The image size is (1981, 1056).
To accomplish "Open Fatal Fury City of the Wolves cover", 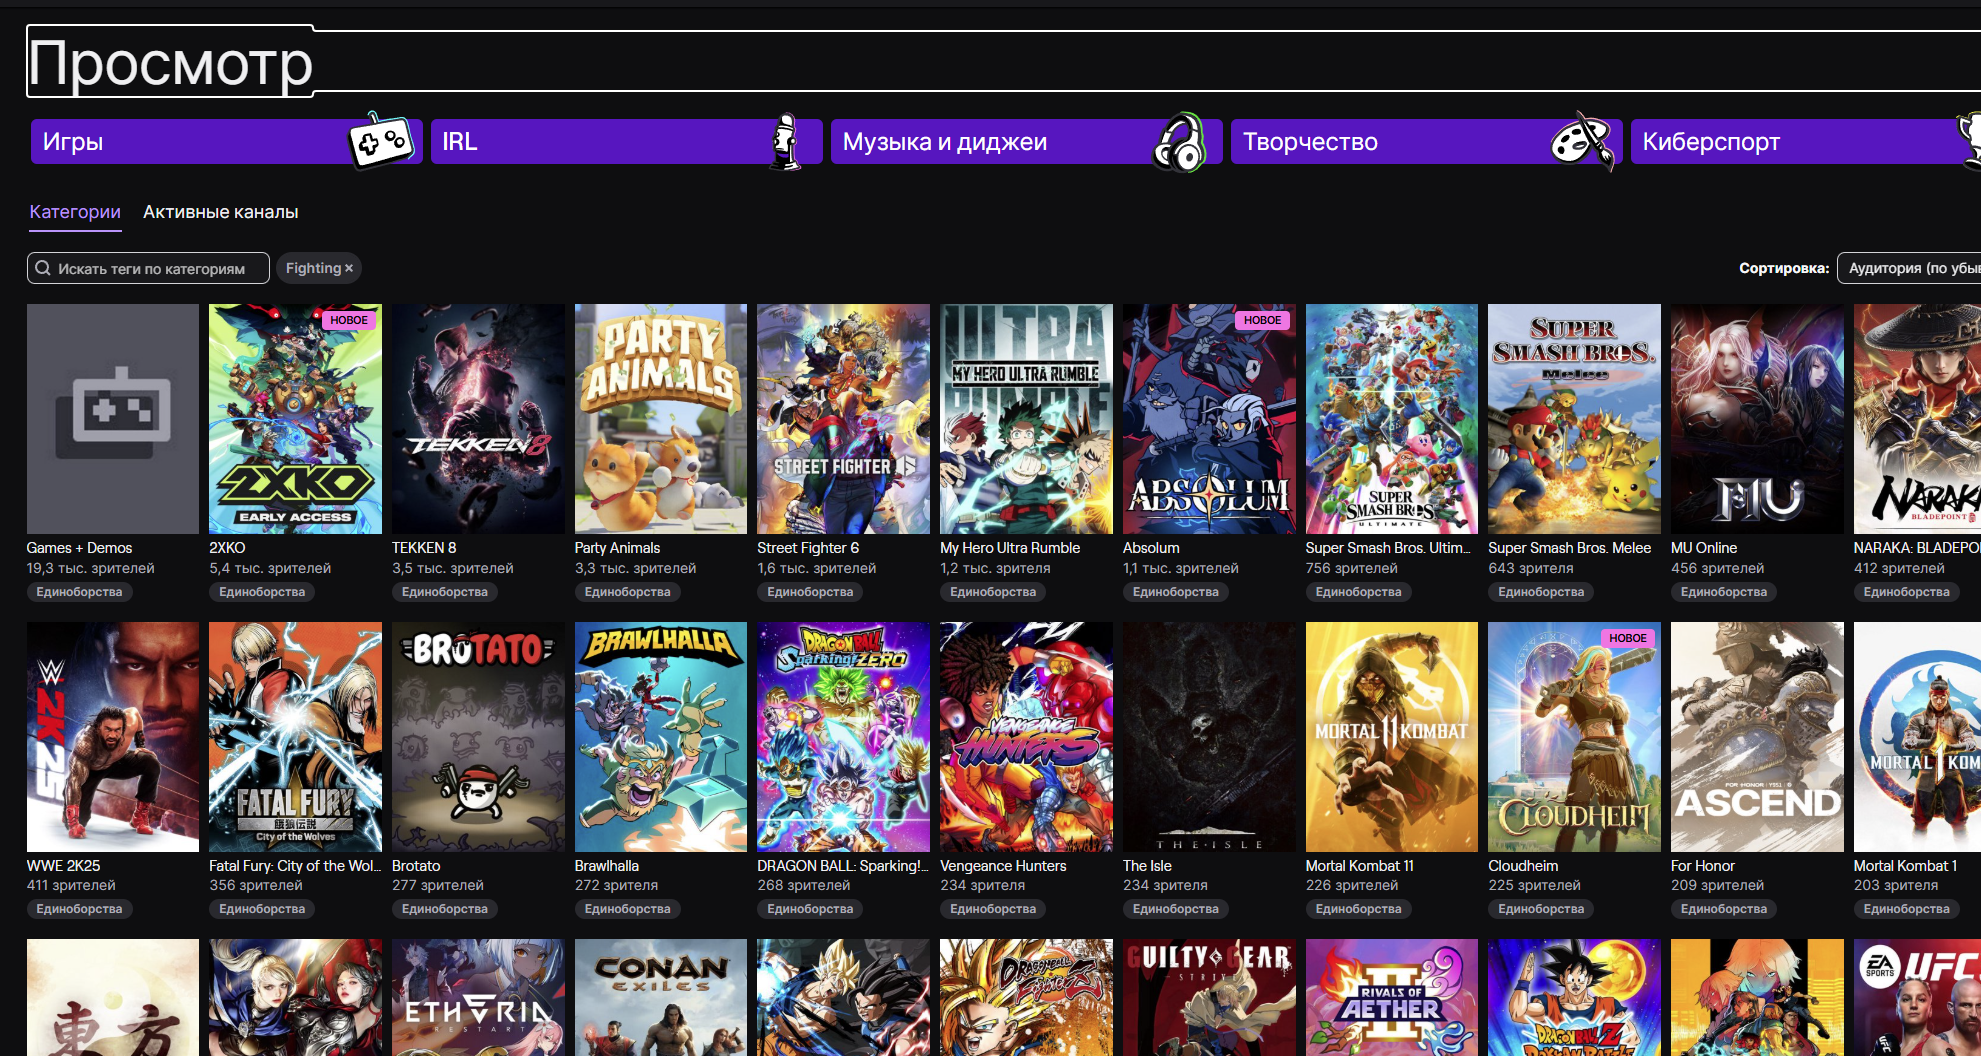I will (x=295, y=737).
